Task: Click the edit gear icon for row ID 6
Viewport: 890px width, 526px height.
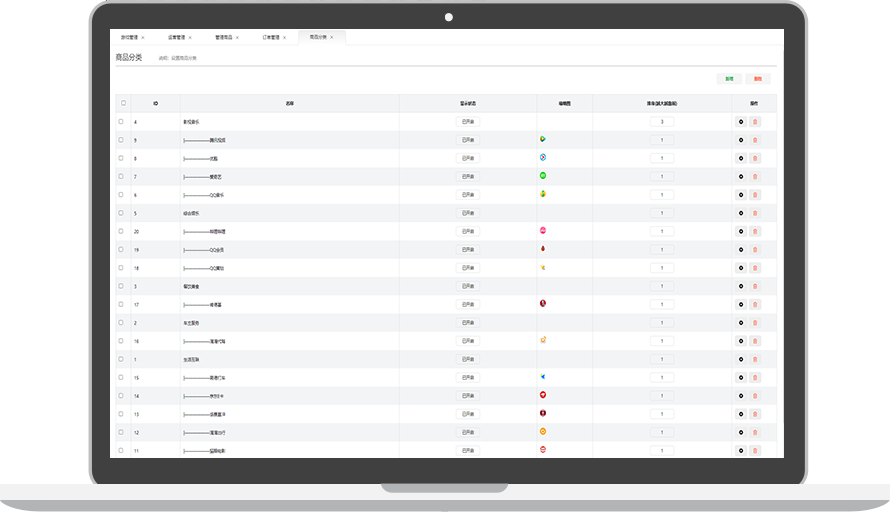Action: tap(741, 195)
